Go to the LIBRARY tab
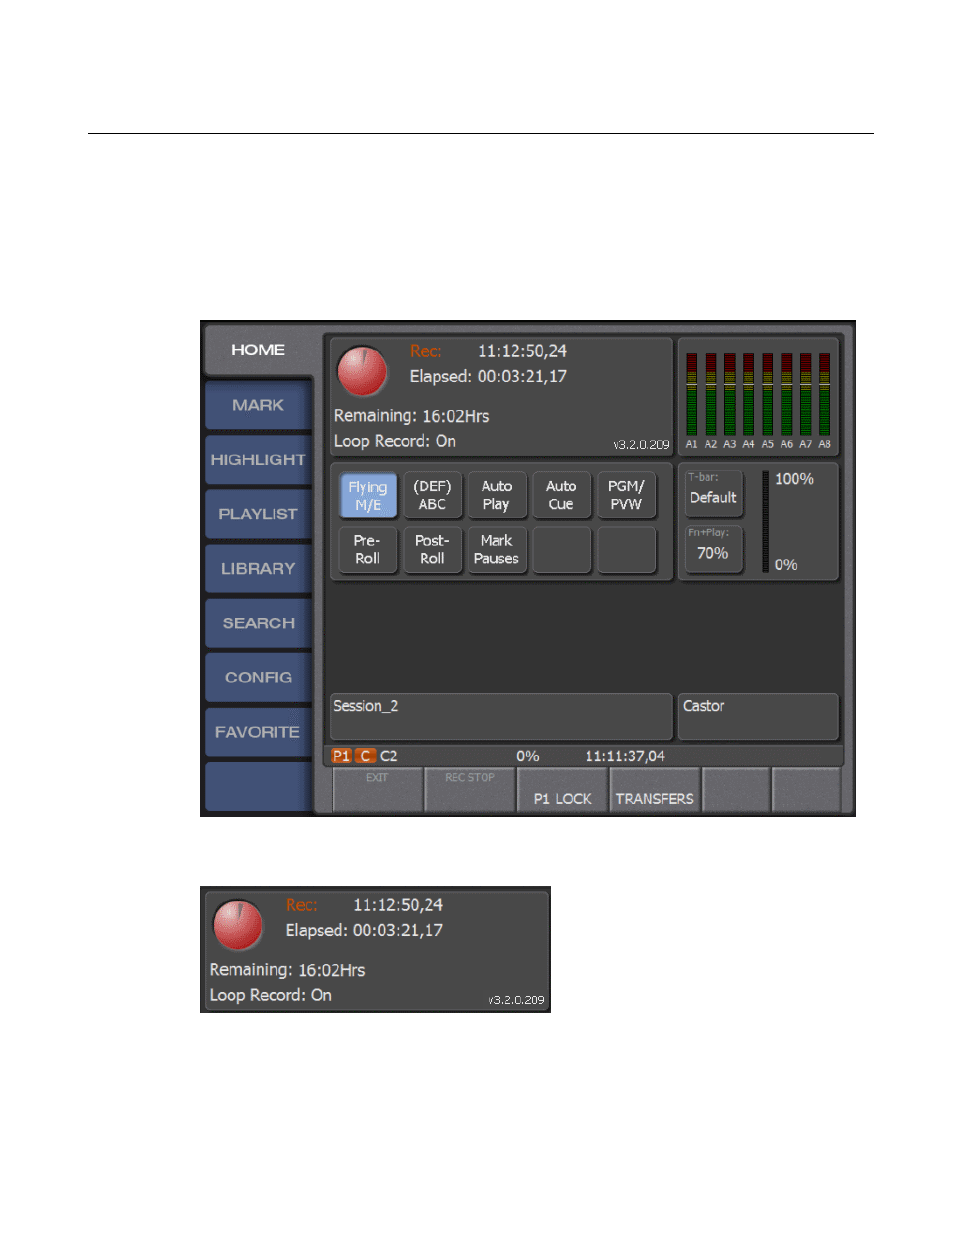The height and width of the screenshot is (1235, 954). click(x=258, y=569)
